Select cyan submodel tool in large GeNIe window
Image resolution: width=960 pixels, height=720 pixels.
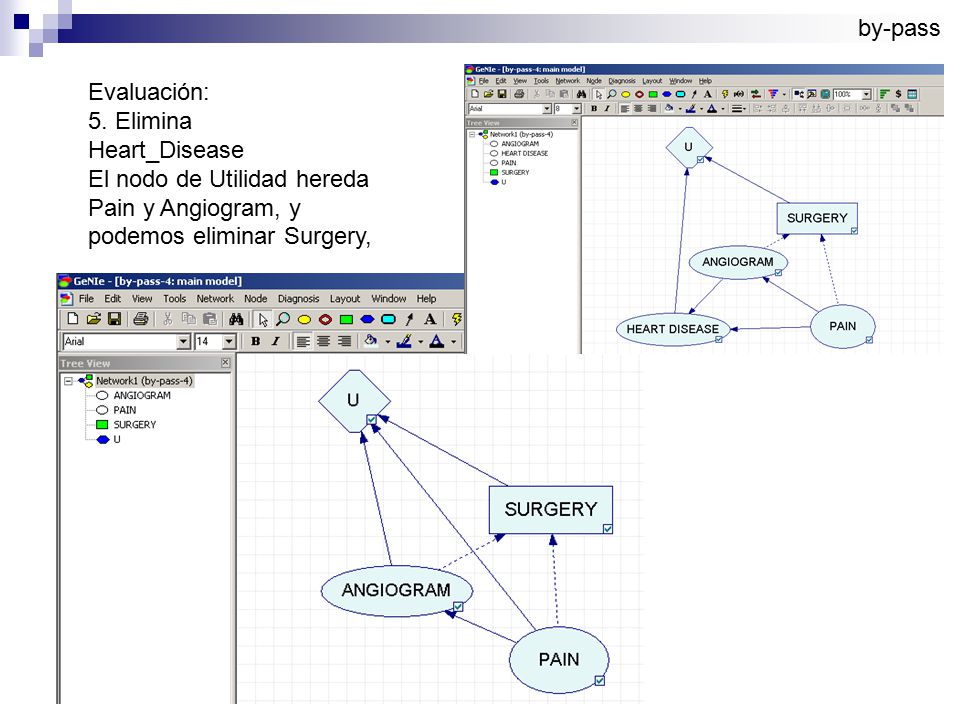pyautogui.click(x=388, y=320)
